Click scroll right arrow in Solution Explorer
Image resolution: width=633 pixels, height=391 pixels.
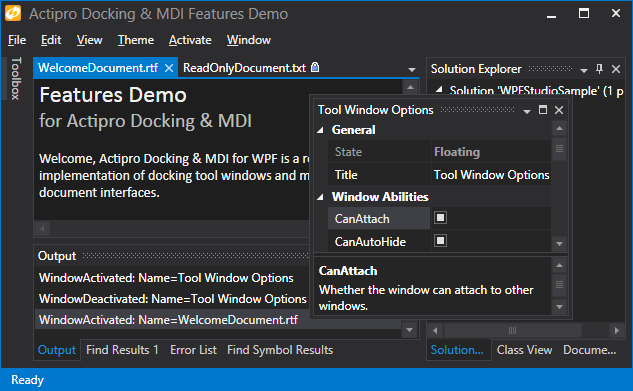click(x=616, y=330)
